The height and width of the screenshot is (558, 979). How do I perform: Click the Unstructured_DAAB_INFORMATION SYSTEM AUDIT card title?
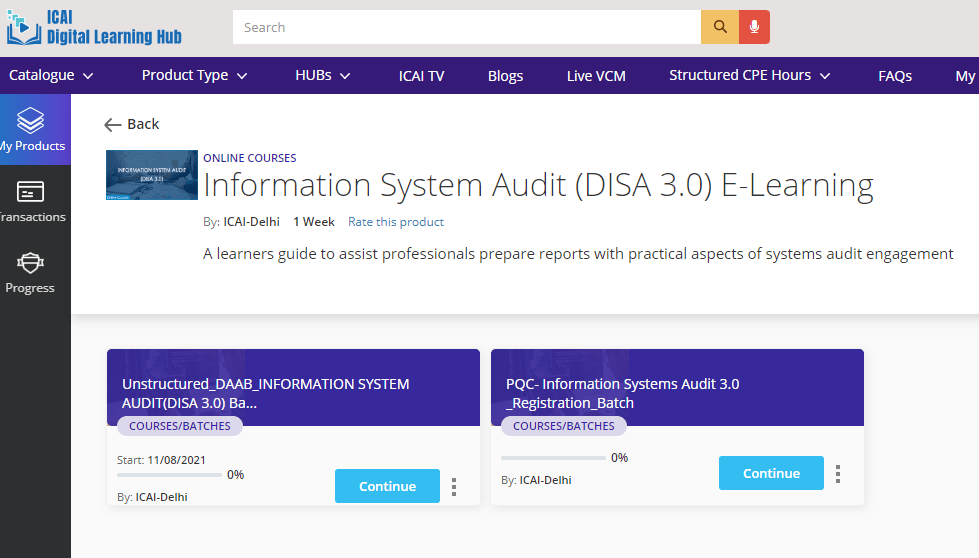tap(265, 393)
